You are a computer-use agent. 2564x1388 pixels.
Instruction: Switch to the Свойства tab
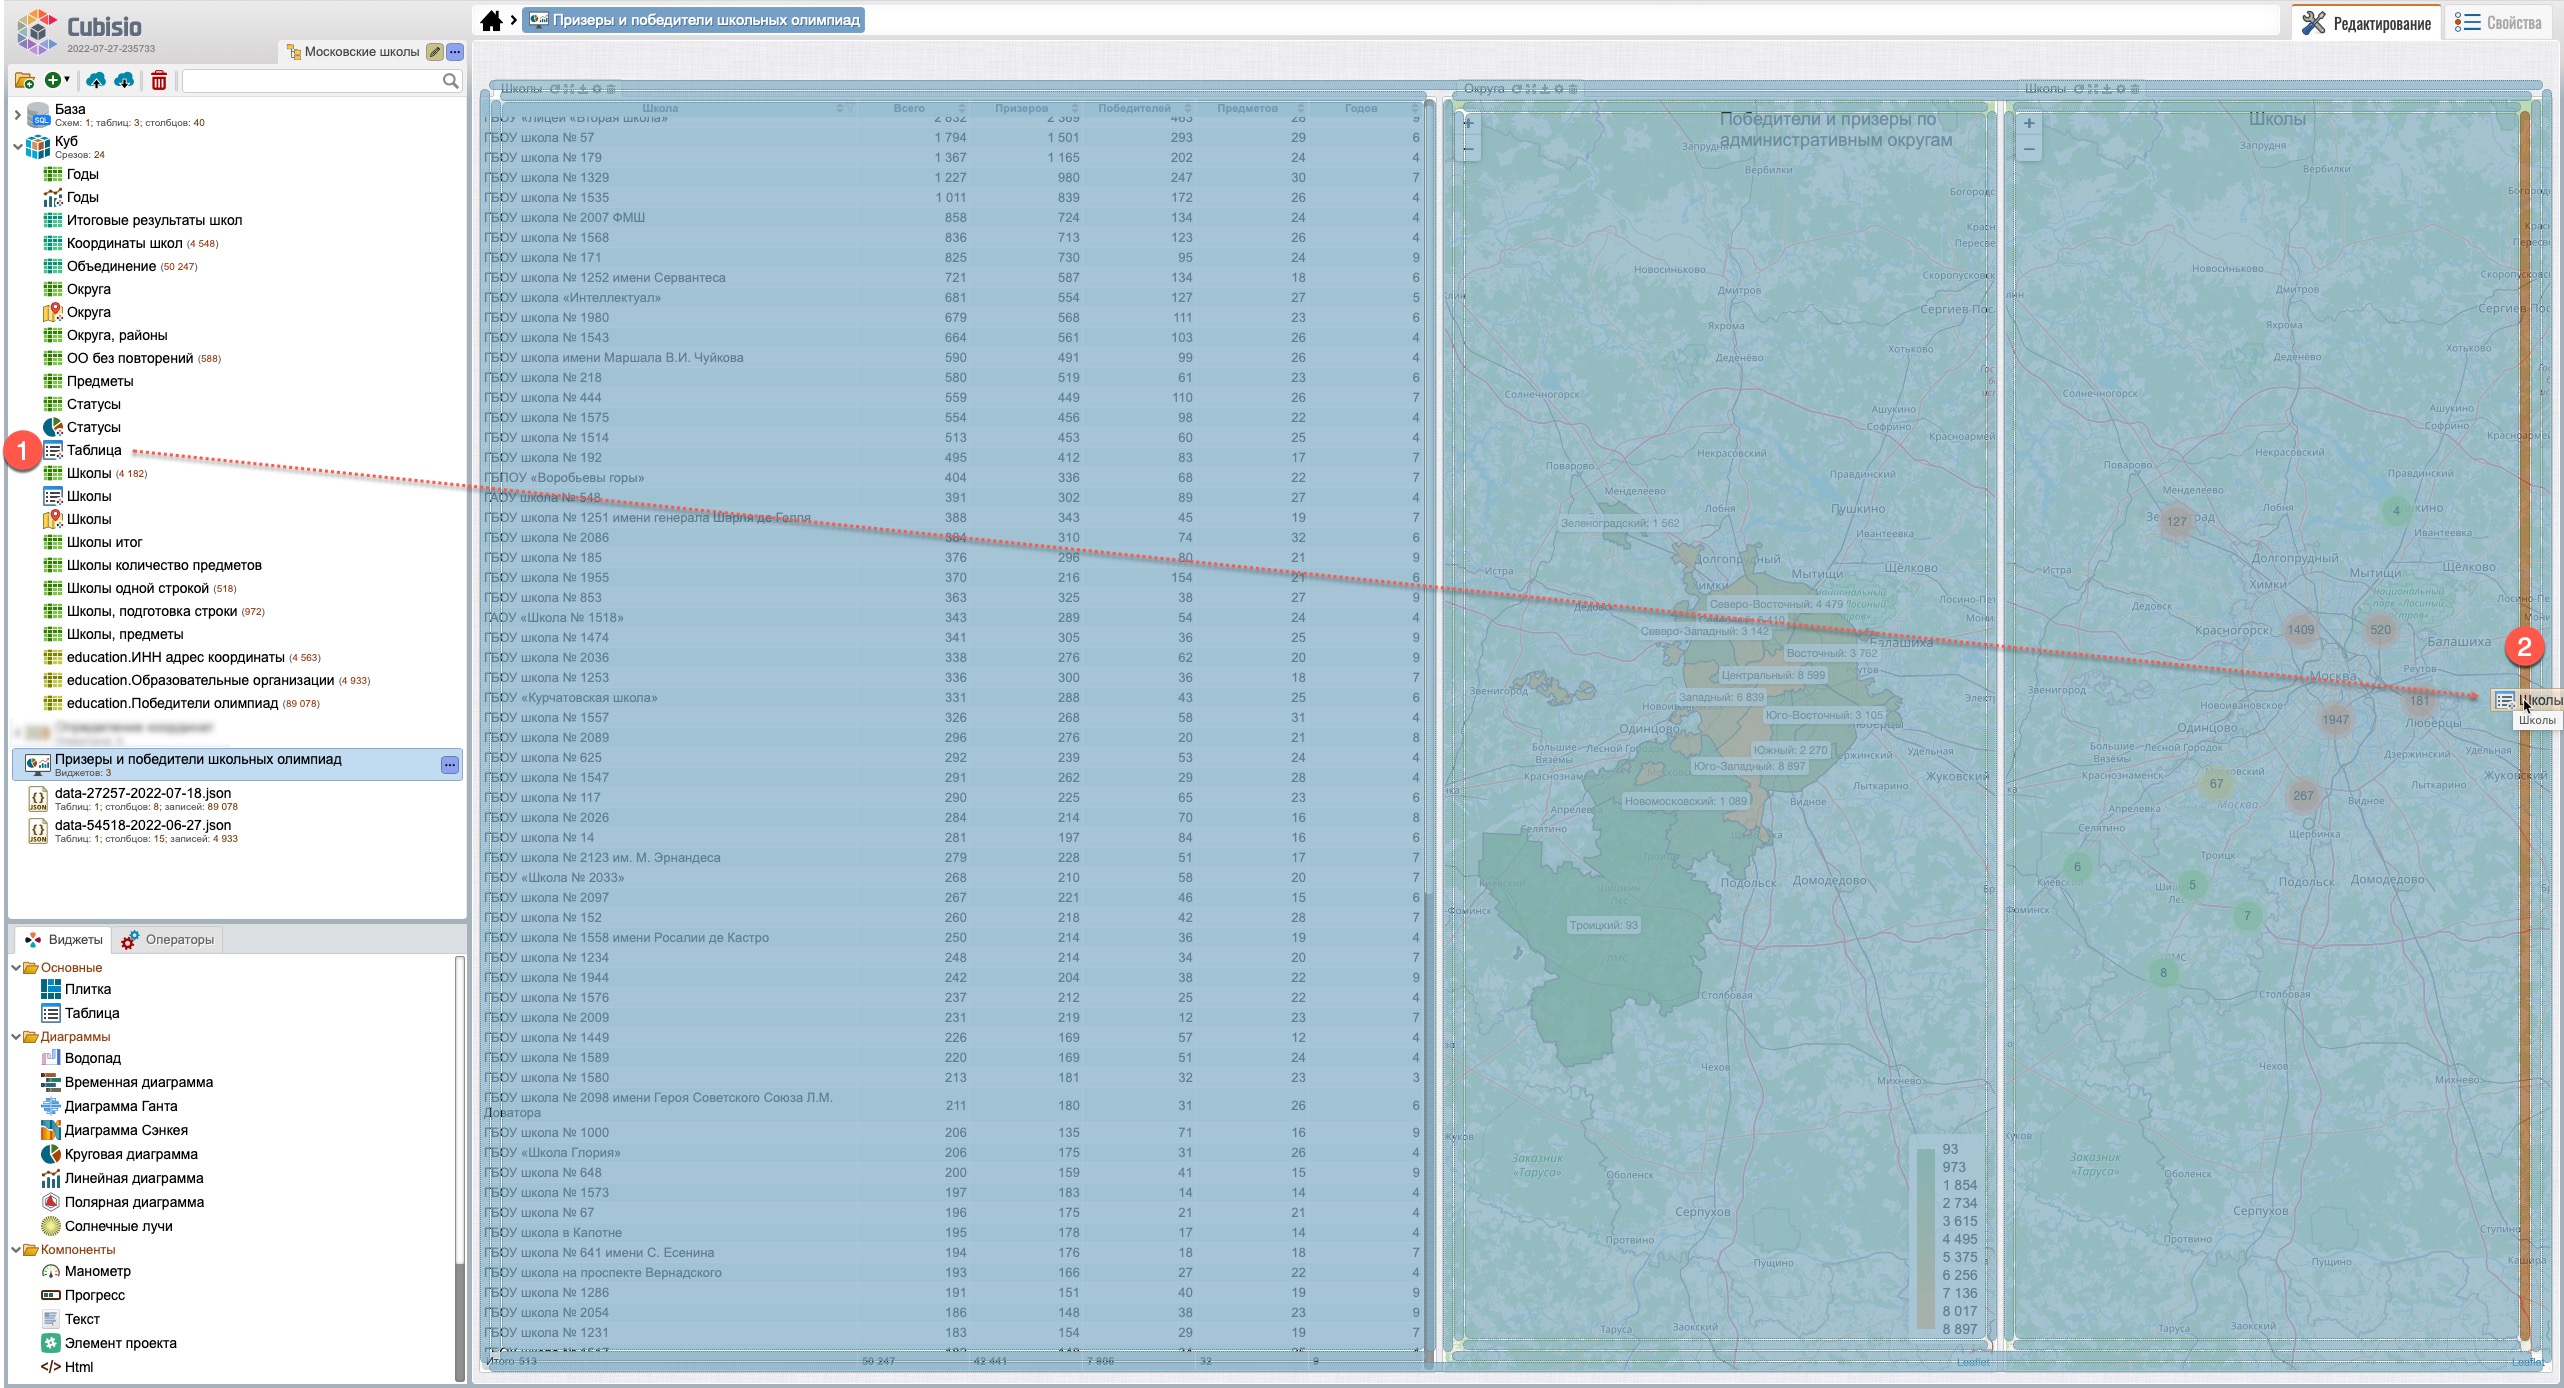(2499, 22)
